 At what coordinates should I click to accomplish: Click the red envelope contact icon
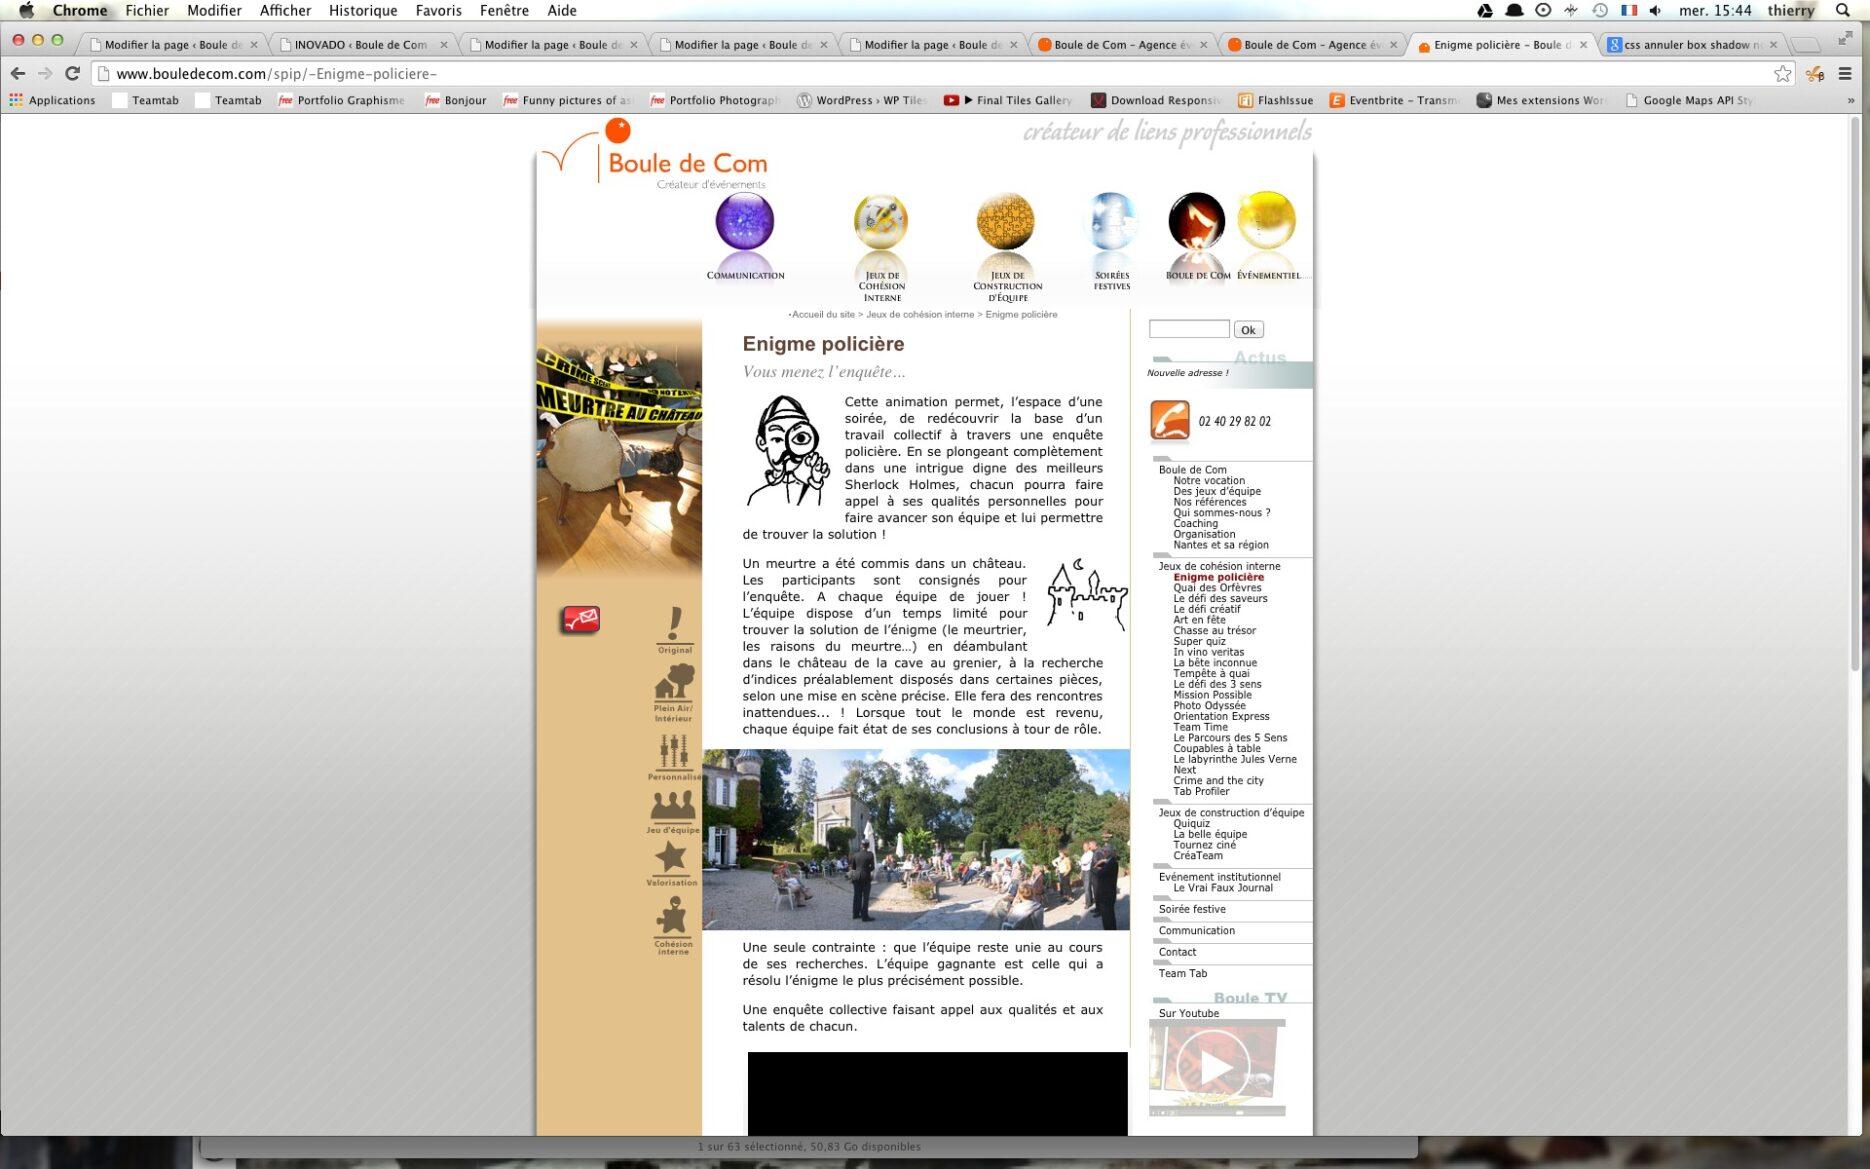(x=580, y=619)
